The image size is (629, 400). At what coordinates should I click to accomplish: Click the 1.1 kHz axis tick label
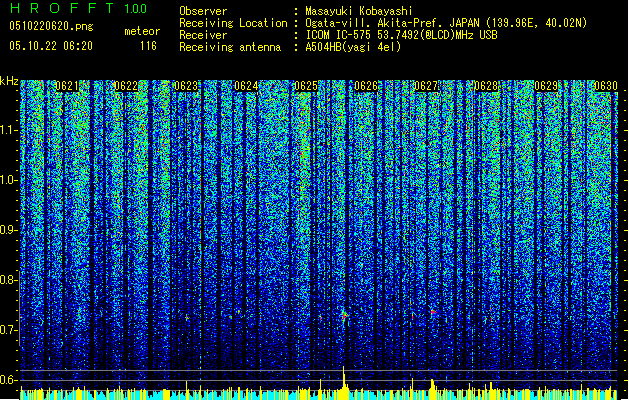[9, 130]
